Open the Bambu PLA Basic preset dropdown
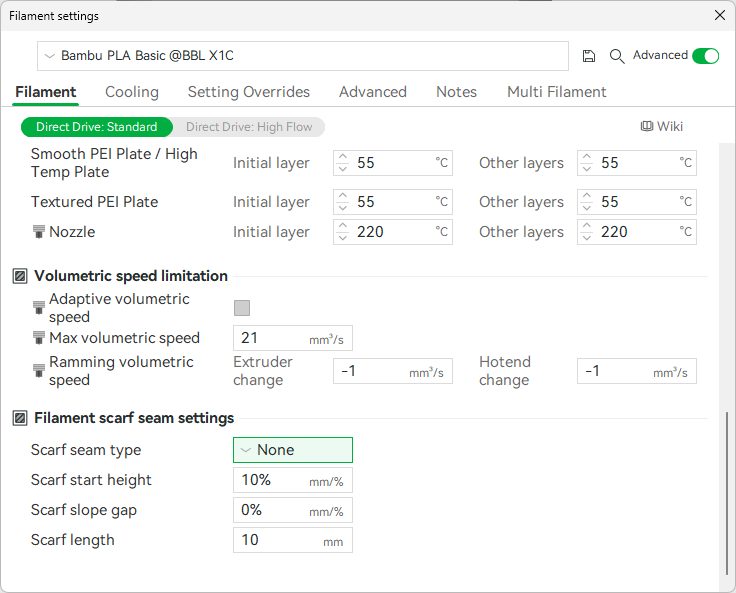The height and width of the screenshot is (593, 736). 302,56
